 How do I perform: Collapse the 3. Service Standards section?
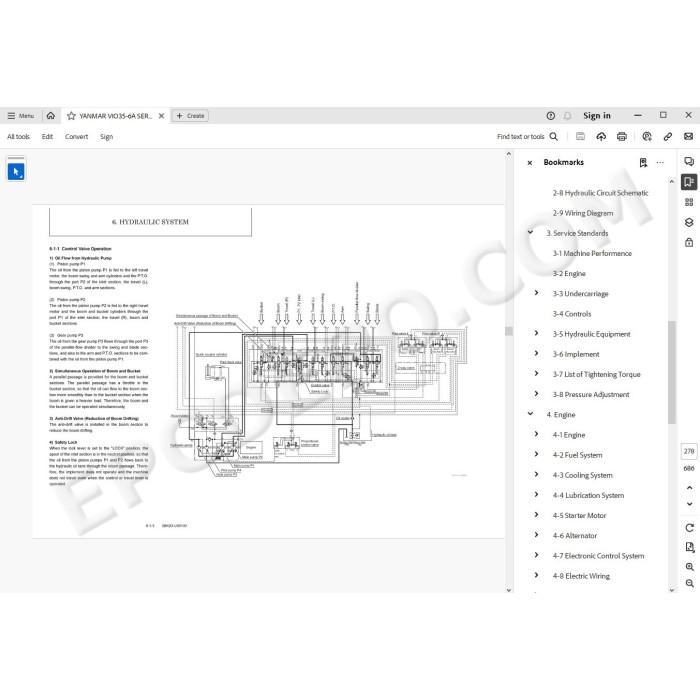point(530,232)
